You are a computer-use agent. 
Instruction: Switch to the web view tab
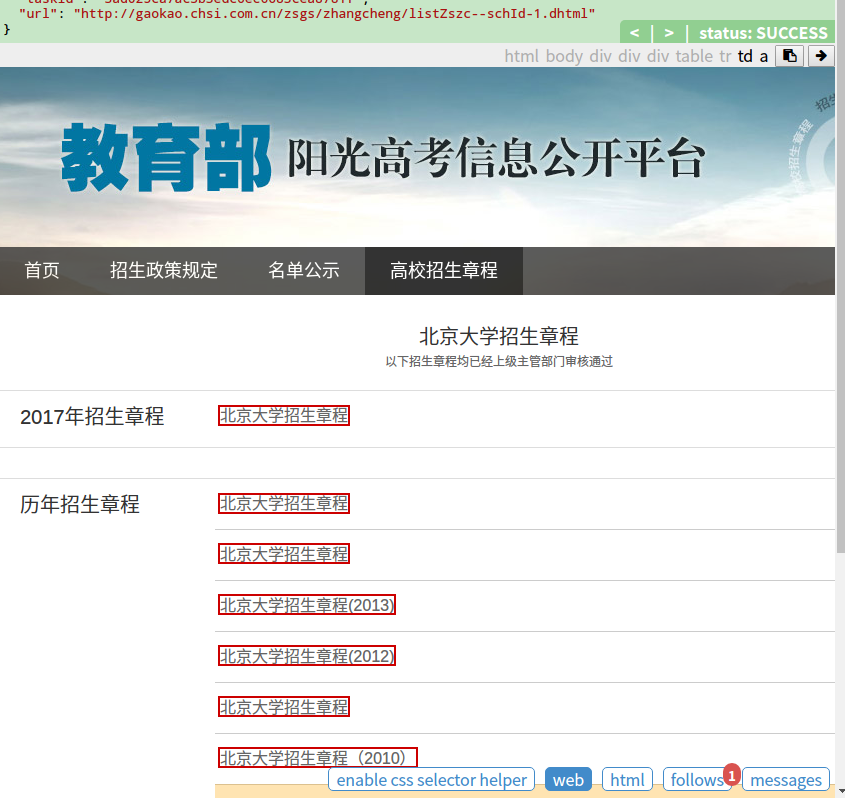(x=568, y=780)
